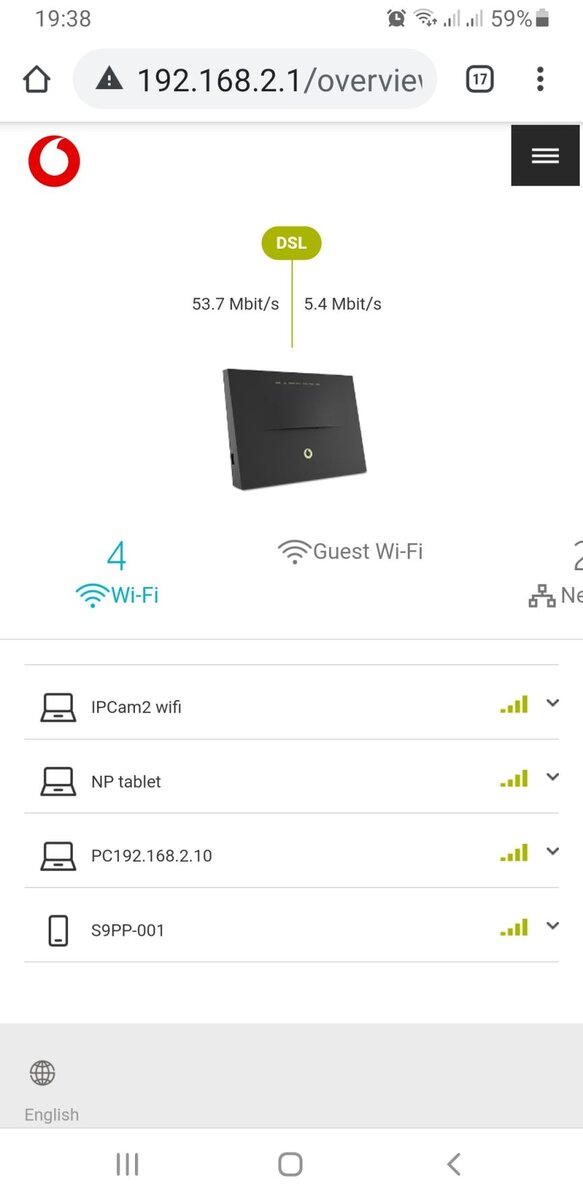Screen dimensions: 583x1200
Task: Expand the S9PP-001 device details
Action: click(553, 926)
